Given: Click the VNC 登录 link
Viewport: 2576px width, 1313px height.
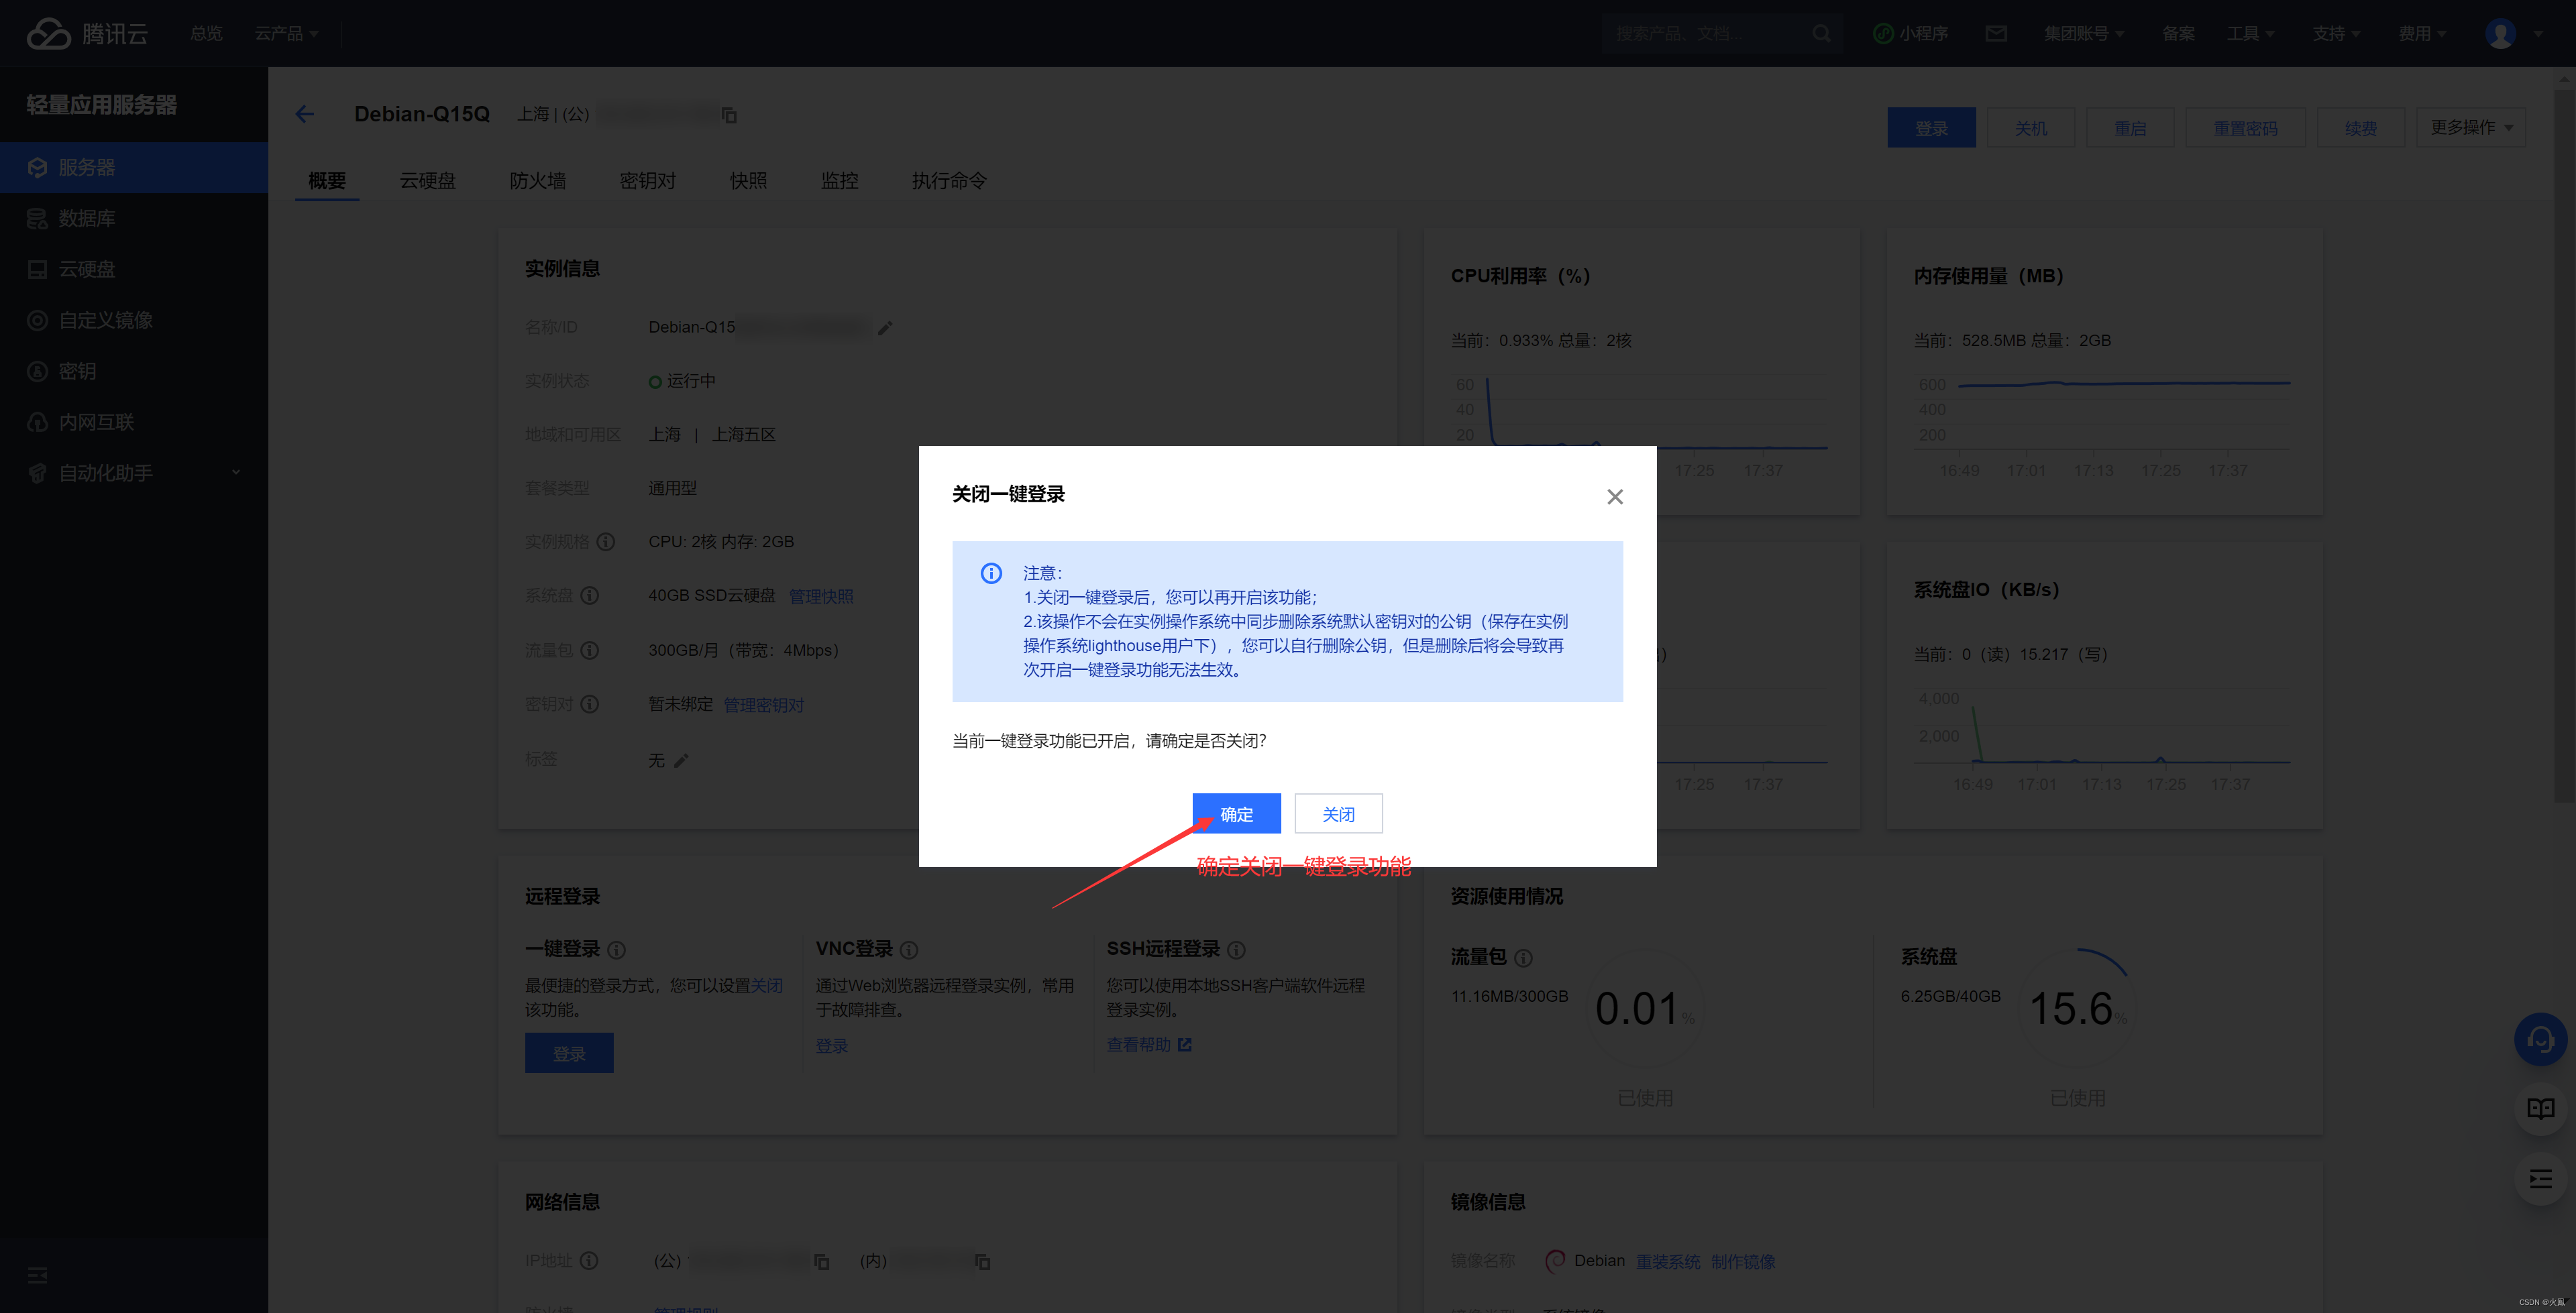Looking at the screenshot, I should [x=831, y=1046].
